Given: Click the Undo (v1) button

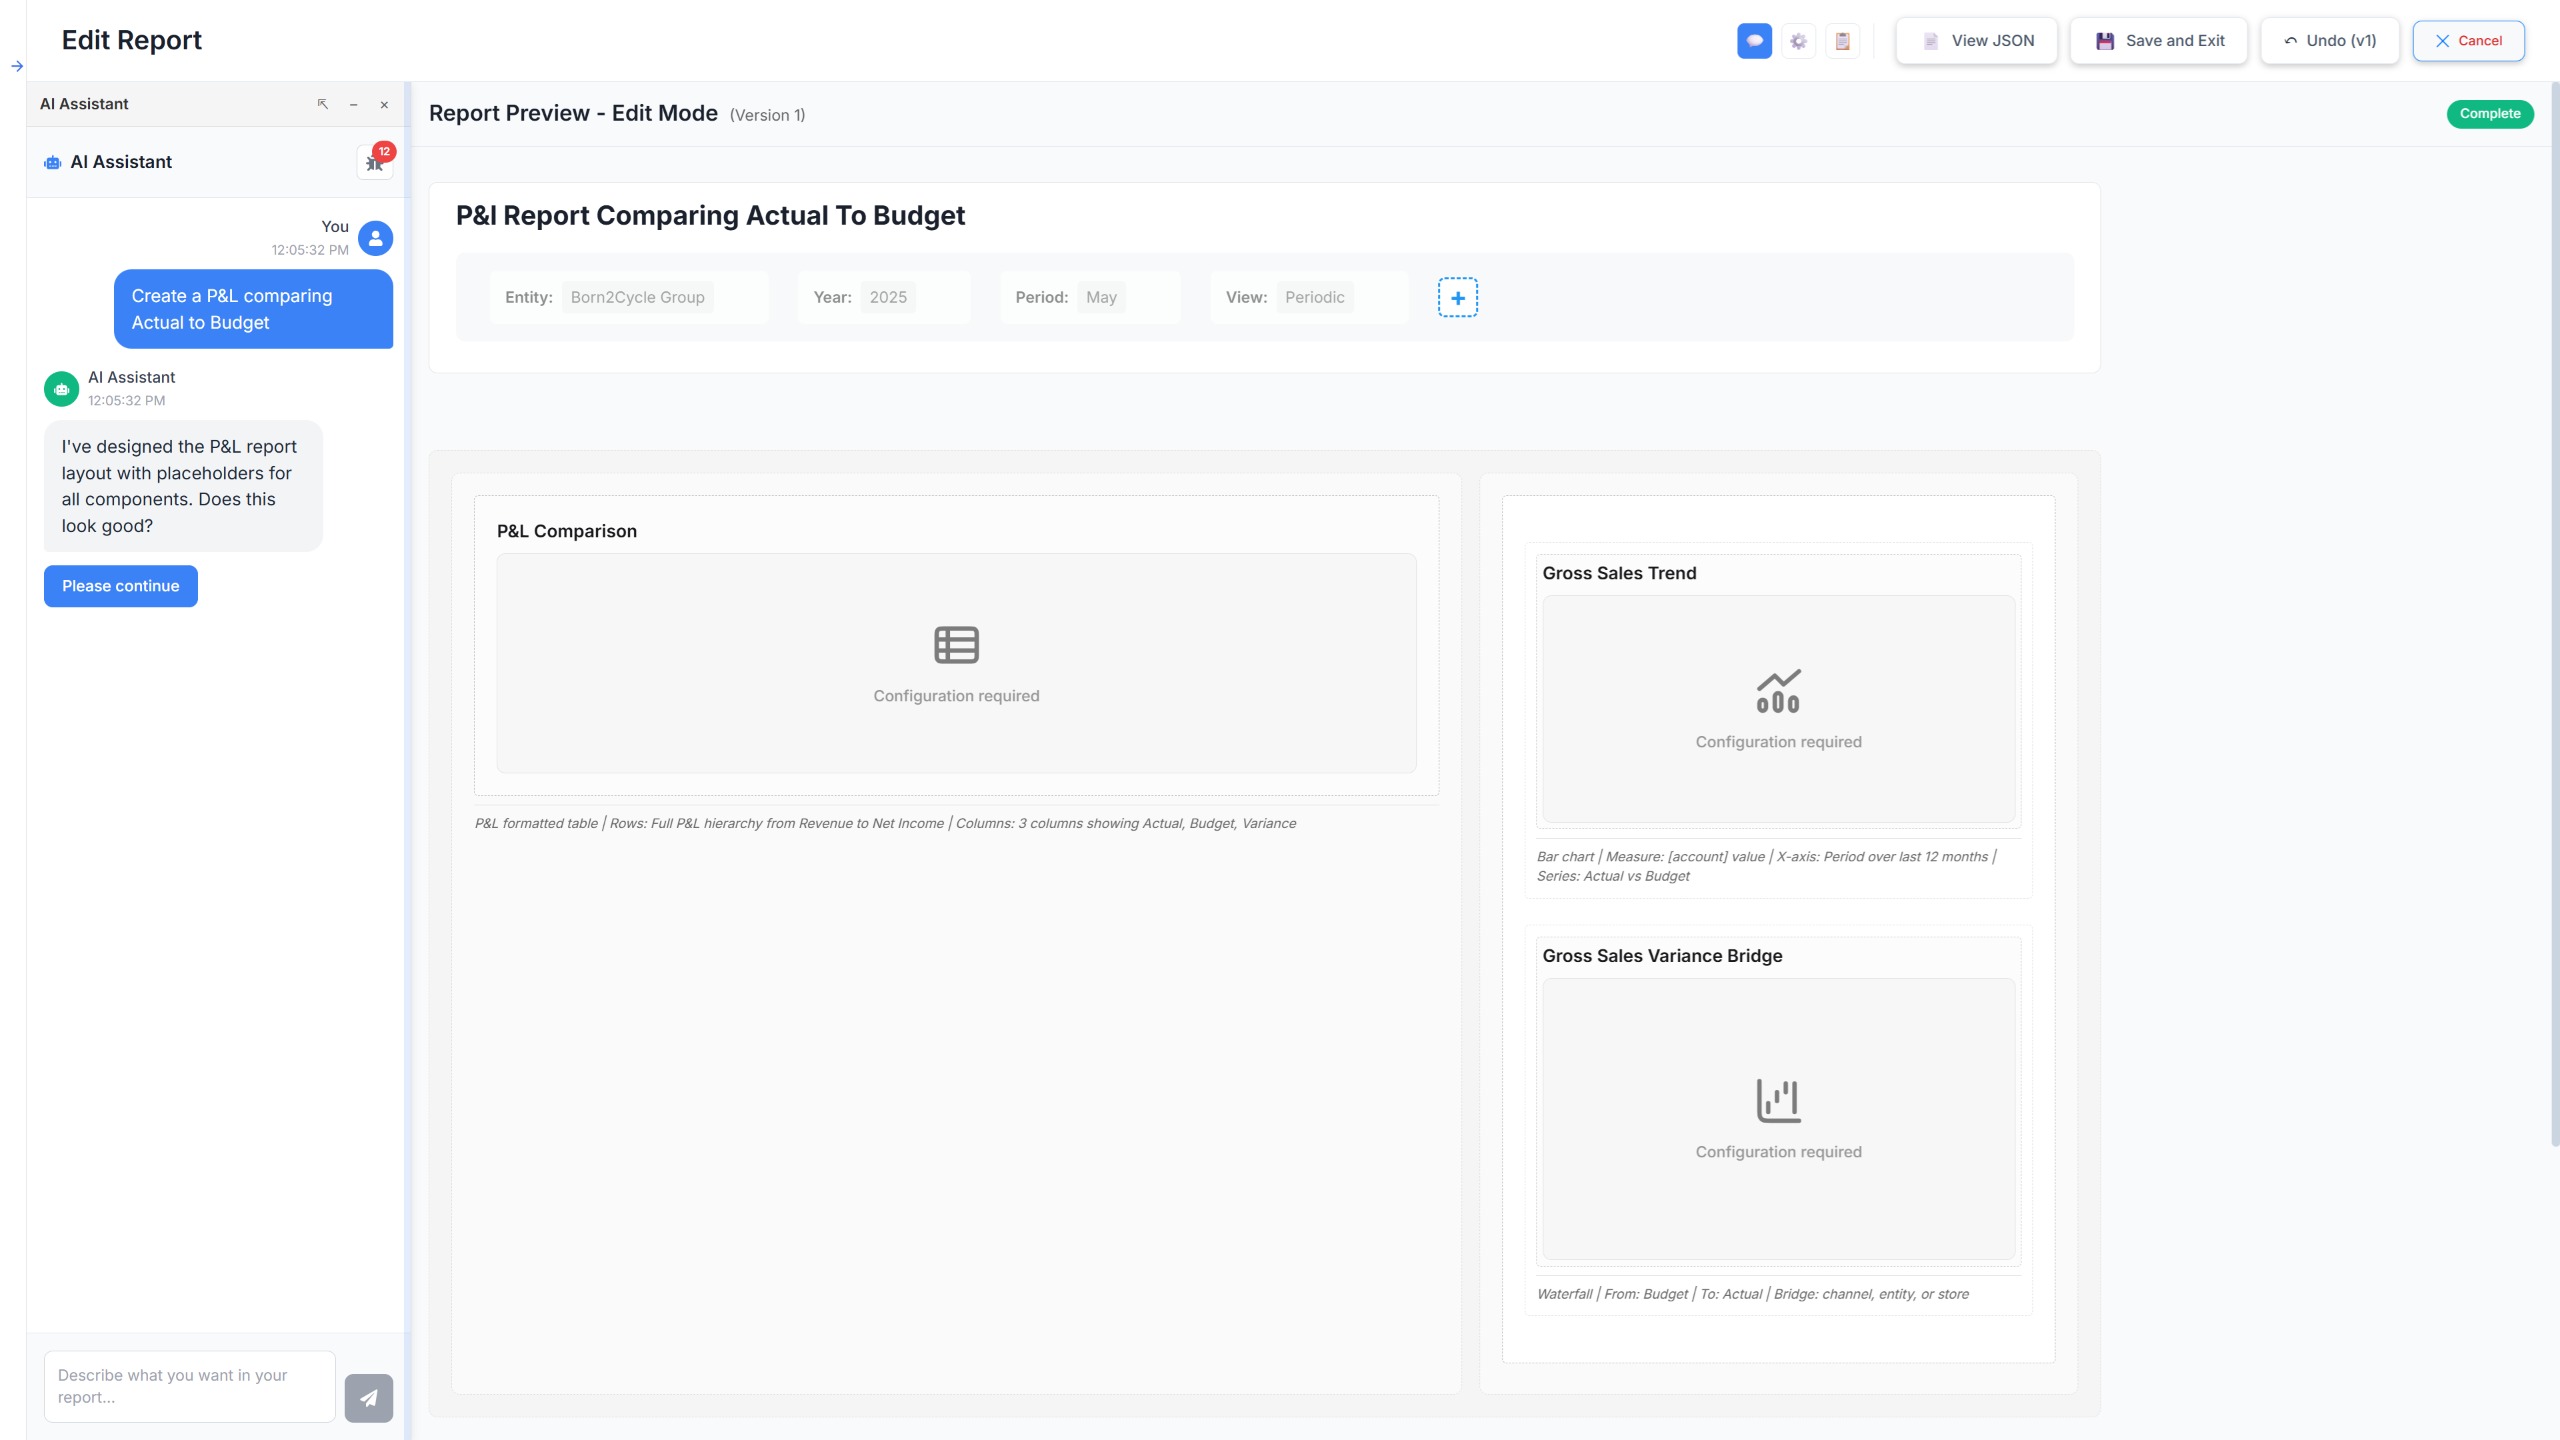Looking at the screenshot, I should point(2329,41).
